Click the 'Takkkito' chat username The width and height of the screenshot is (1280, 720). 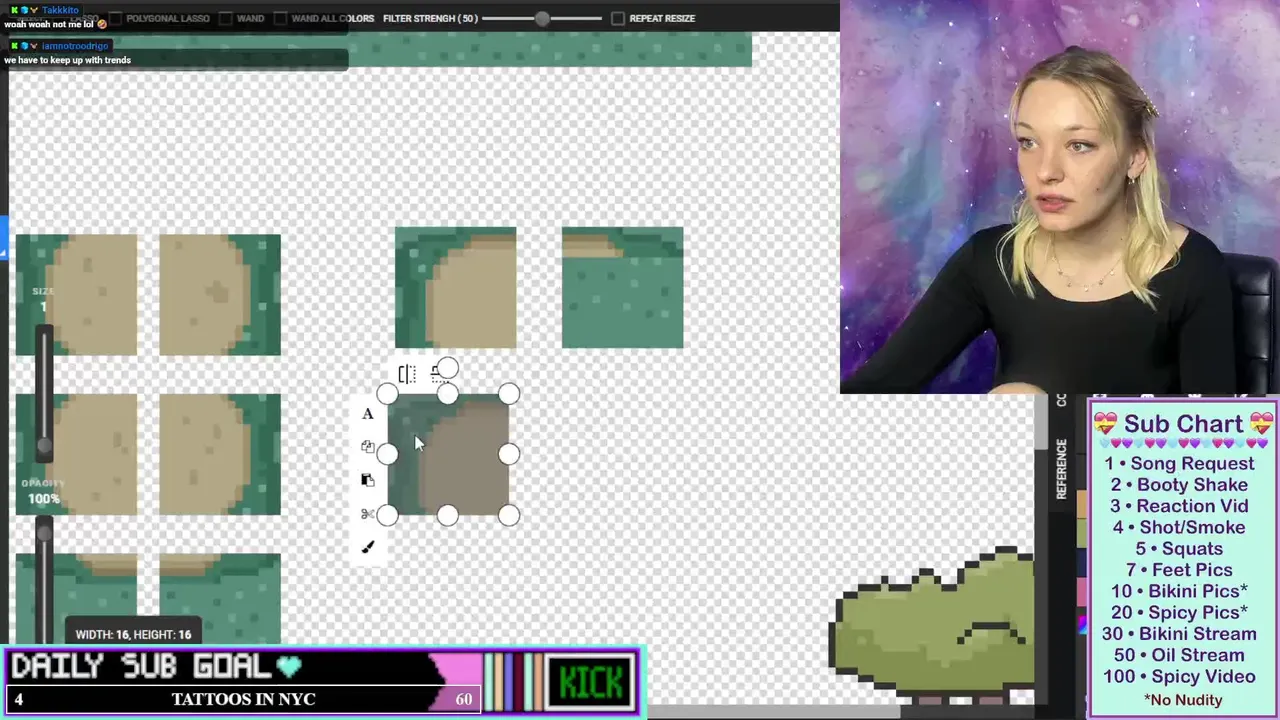[60, 10]
